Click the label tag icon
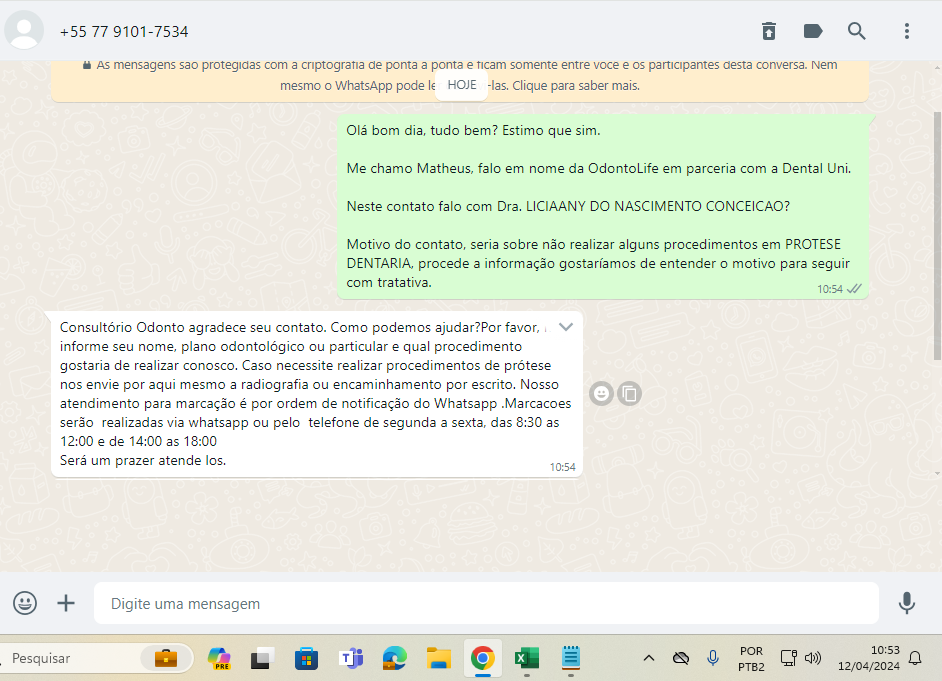942x681 pixels. point(813,31)
